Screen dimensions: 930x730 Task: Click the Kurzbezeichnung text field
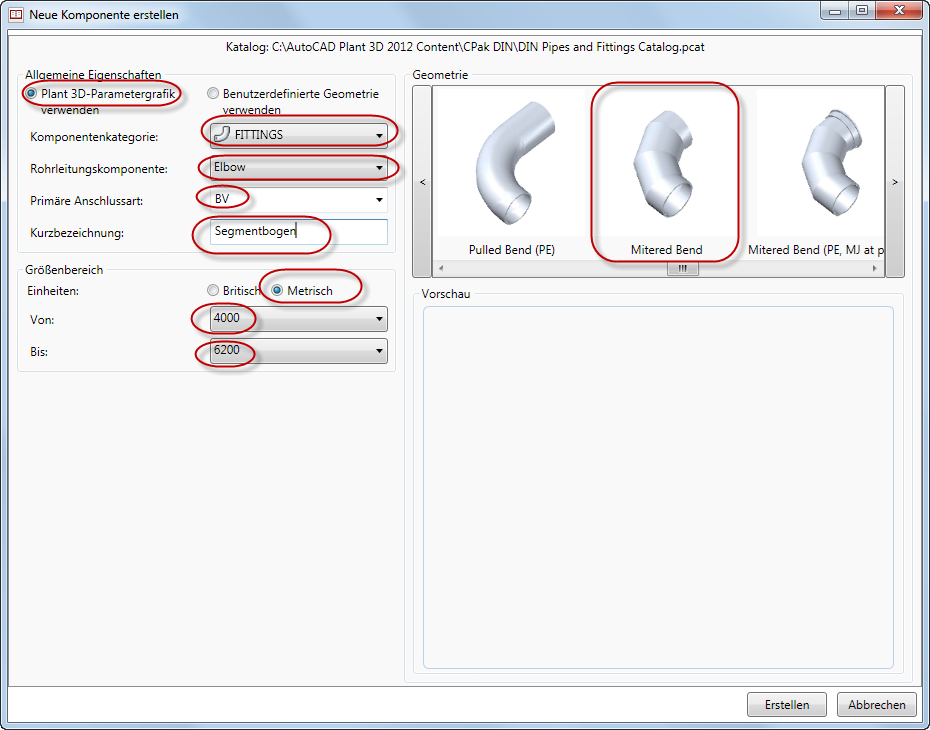299,232
